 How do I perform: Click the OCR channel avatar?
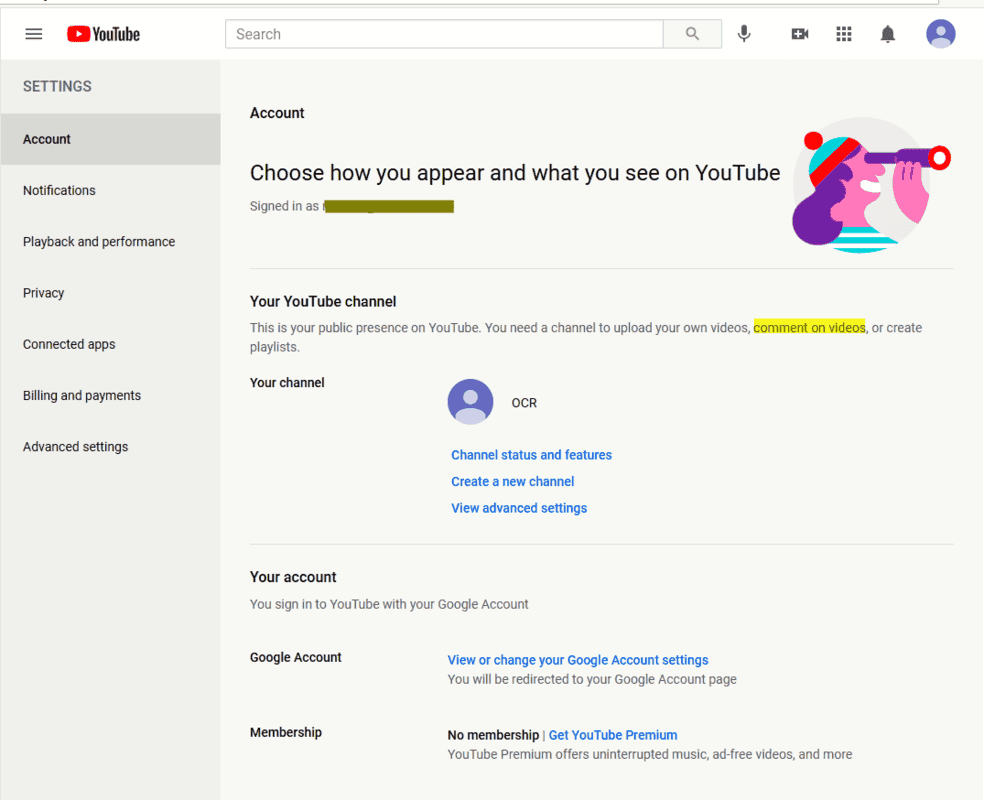(470, 402)
